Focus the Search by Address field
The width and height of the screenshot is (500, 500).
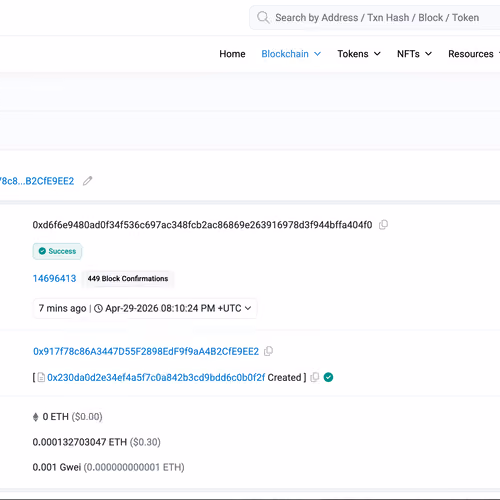[377, 17]
